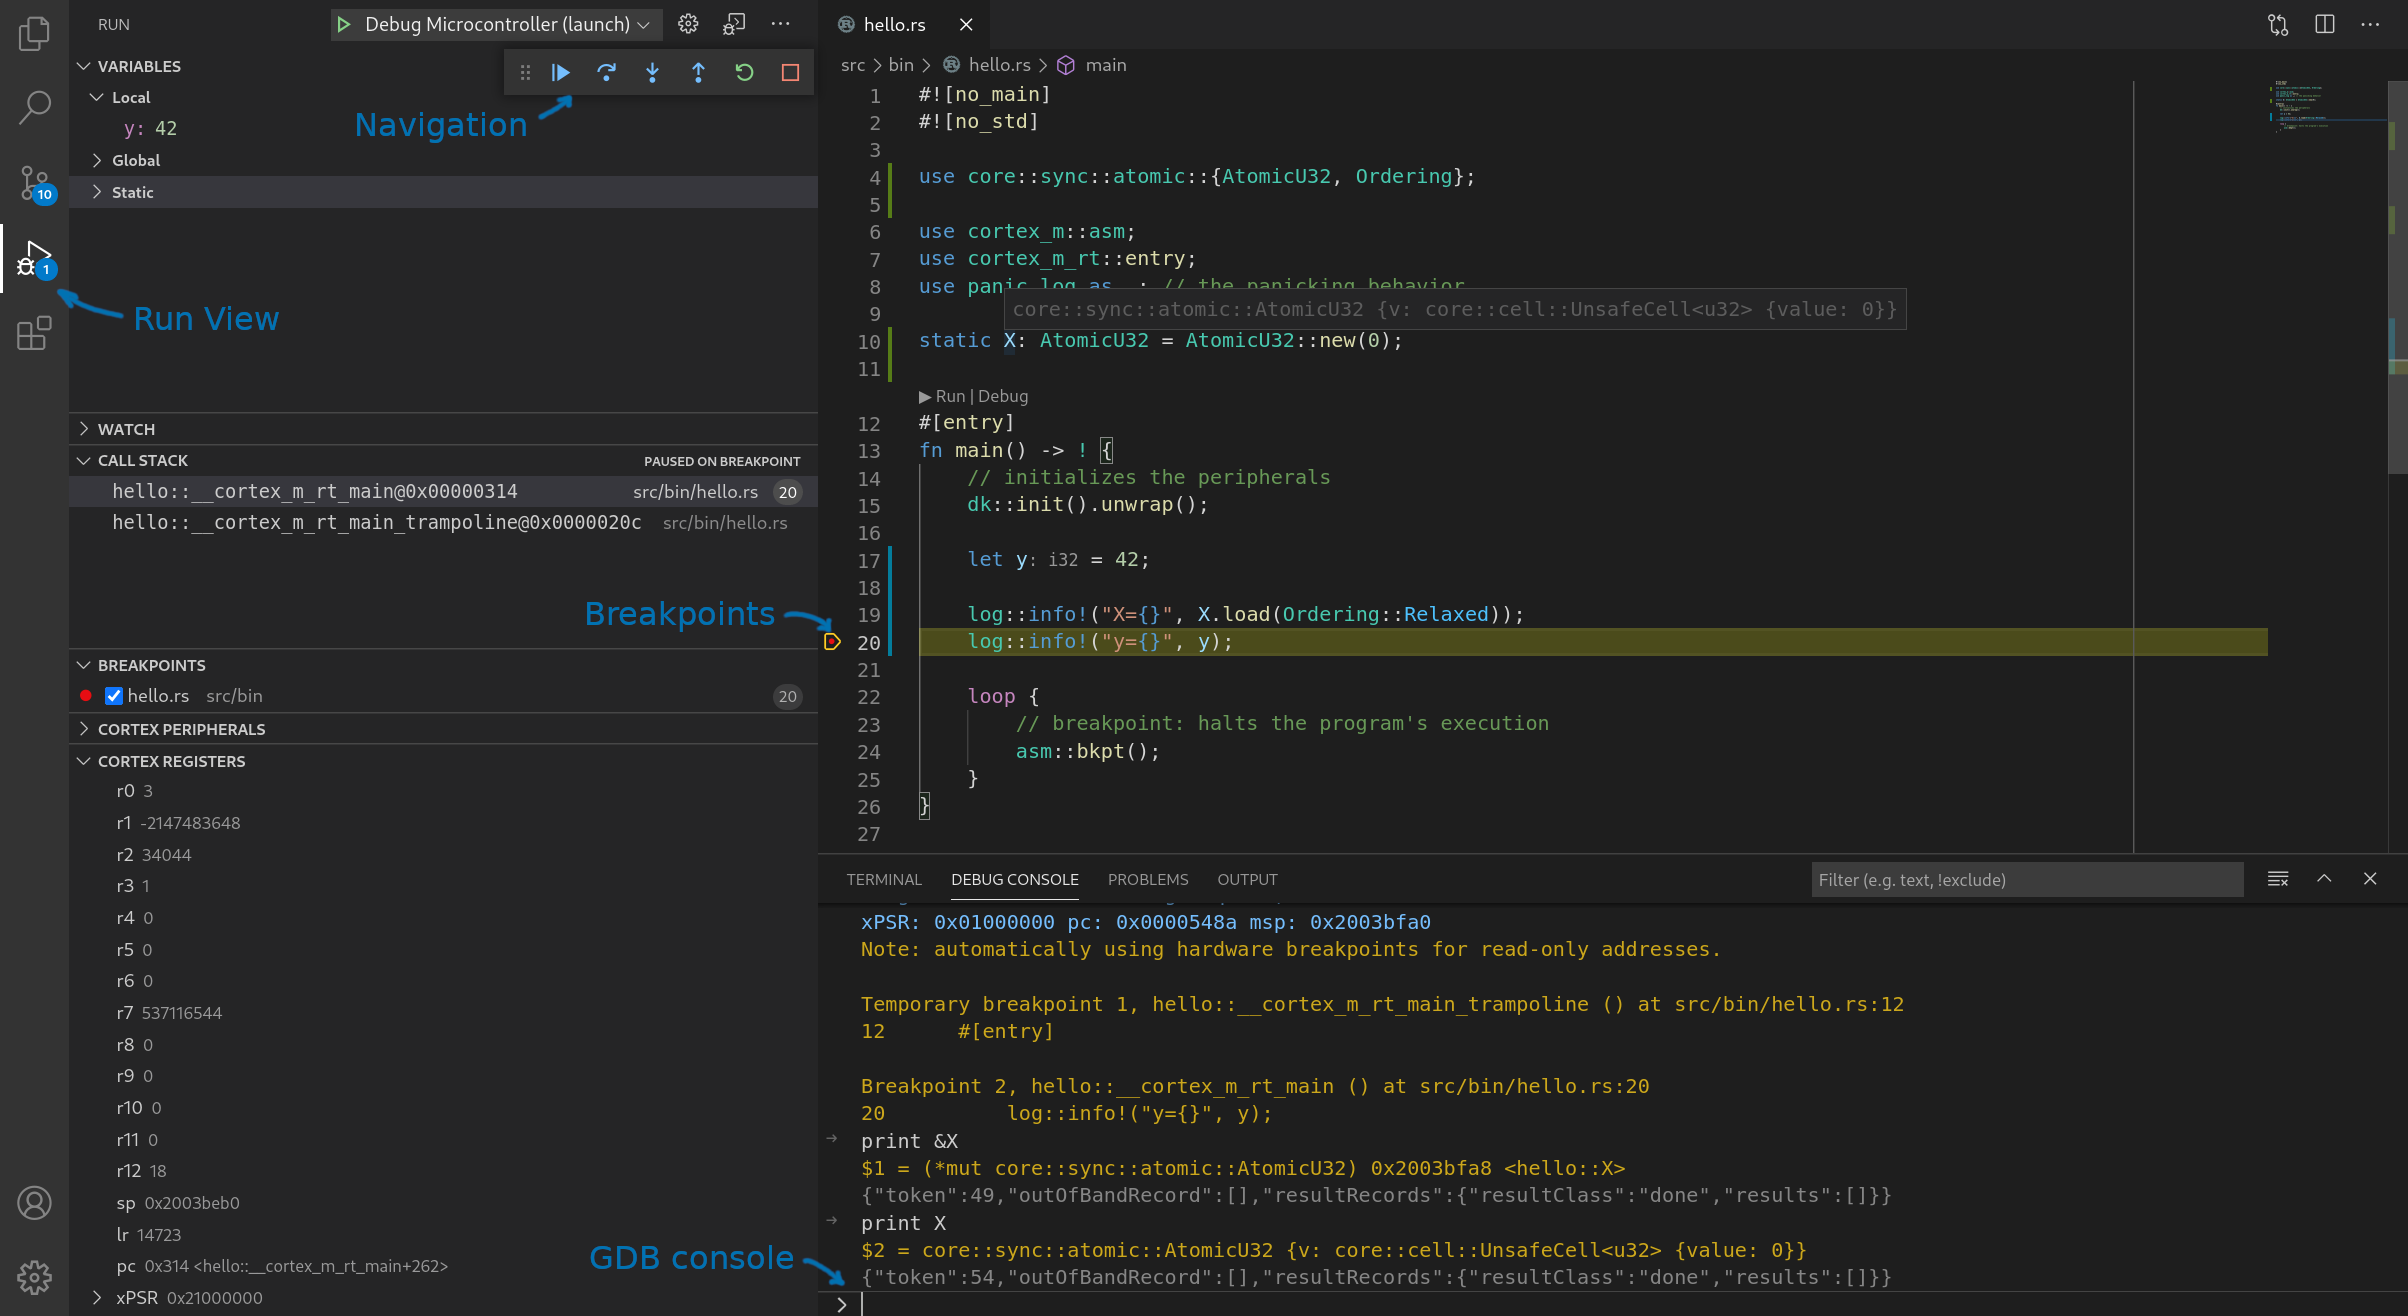
Task: Click the bin breadcrumb segment
Action: 901,65
